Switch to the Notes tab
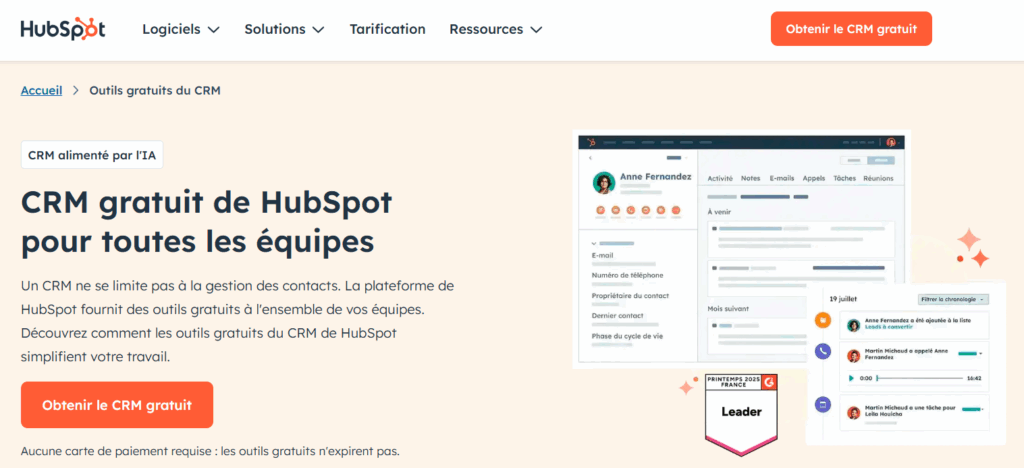Image resolution: width=1024 pixels, height=468 pixels. tap(750, 178)
